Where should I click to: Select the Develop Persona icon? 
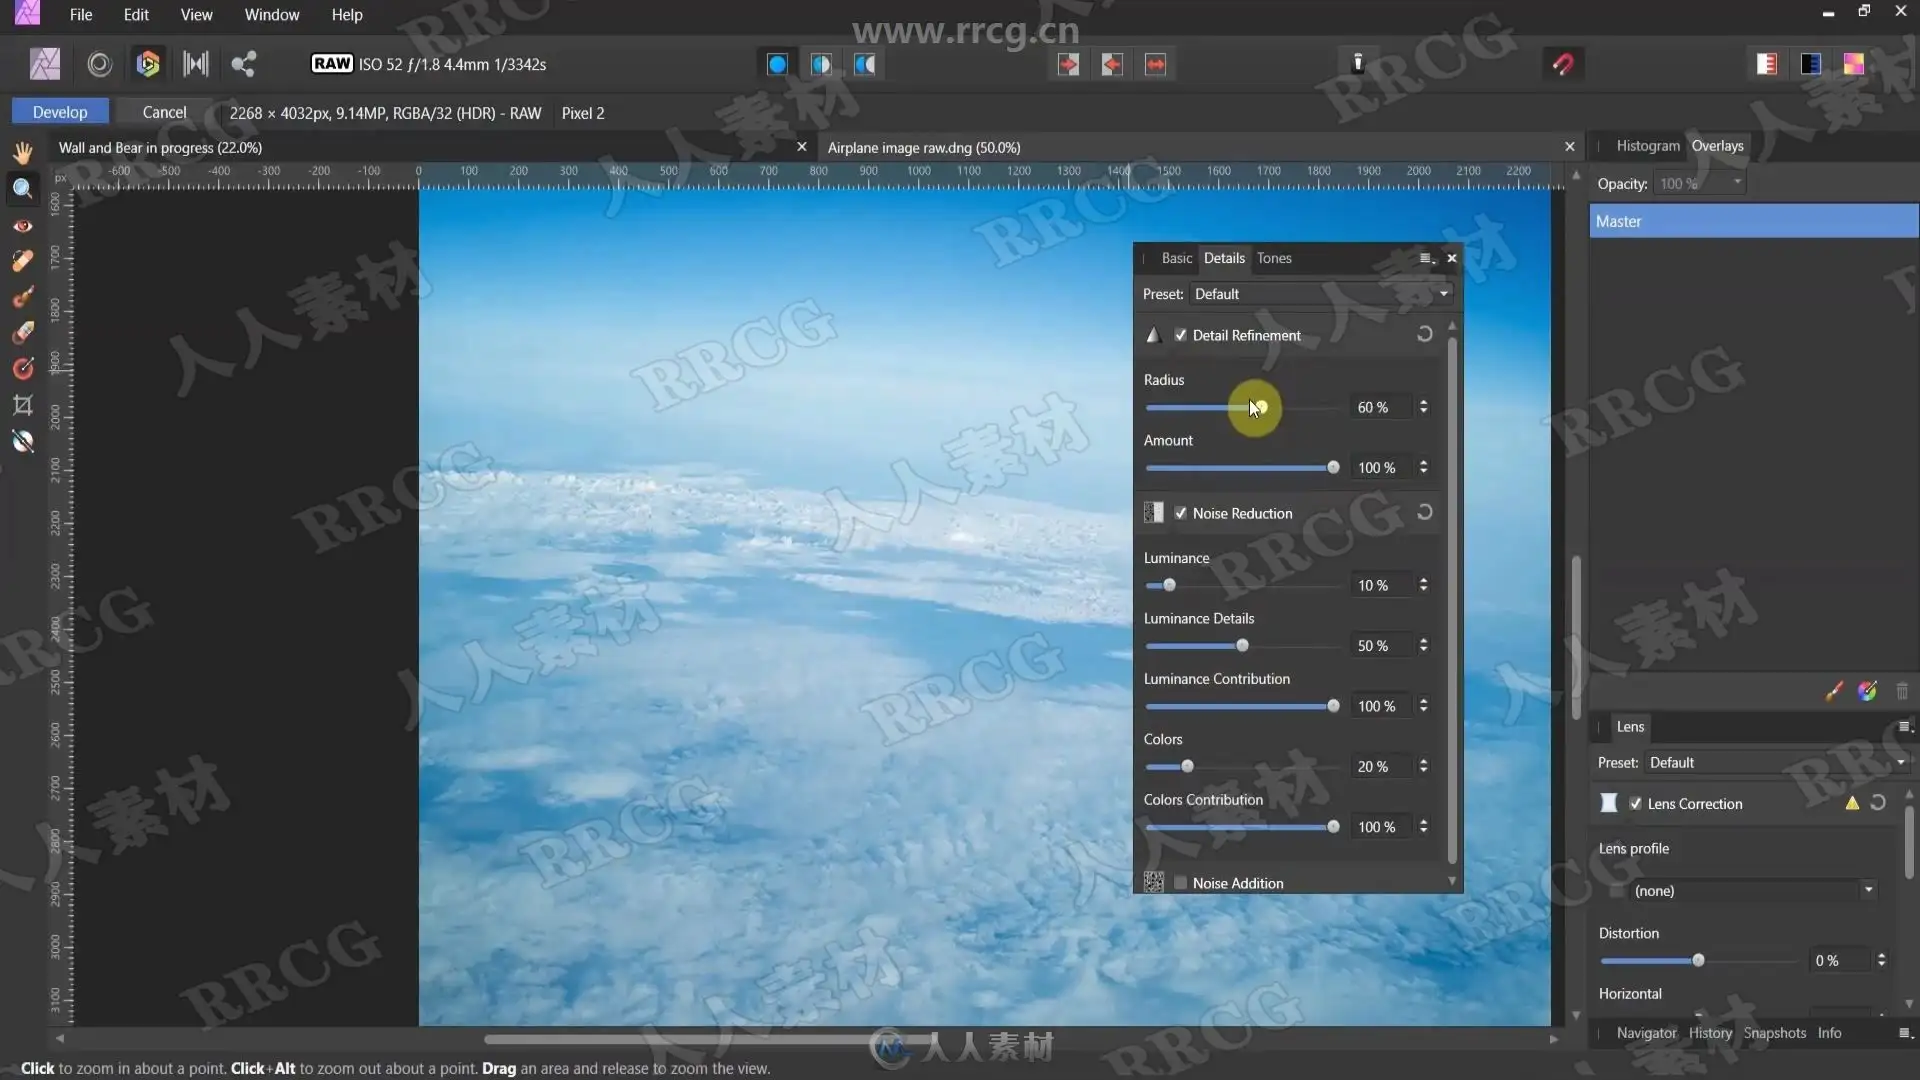pos(148,64)
